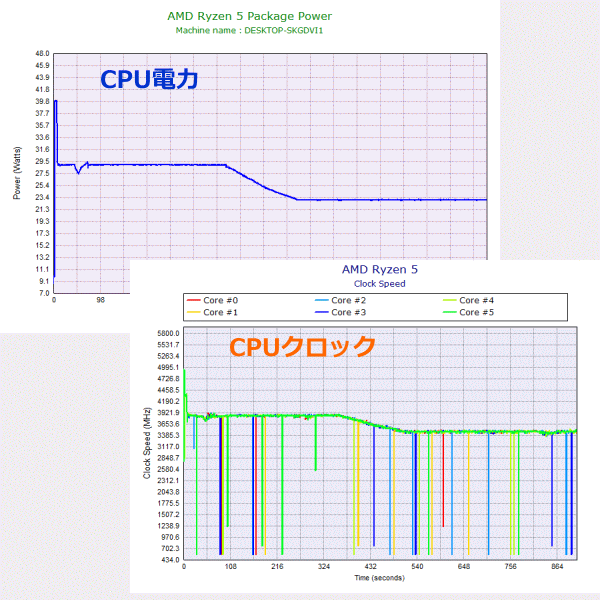Screen dimensions: 600x600
Task: Select the 'Core #1' legend label
Action: click(x=220, y=312)
